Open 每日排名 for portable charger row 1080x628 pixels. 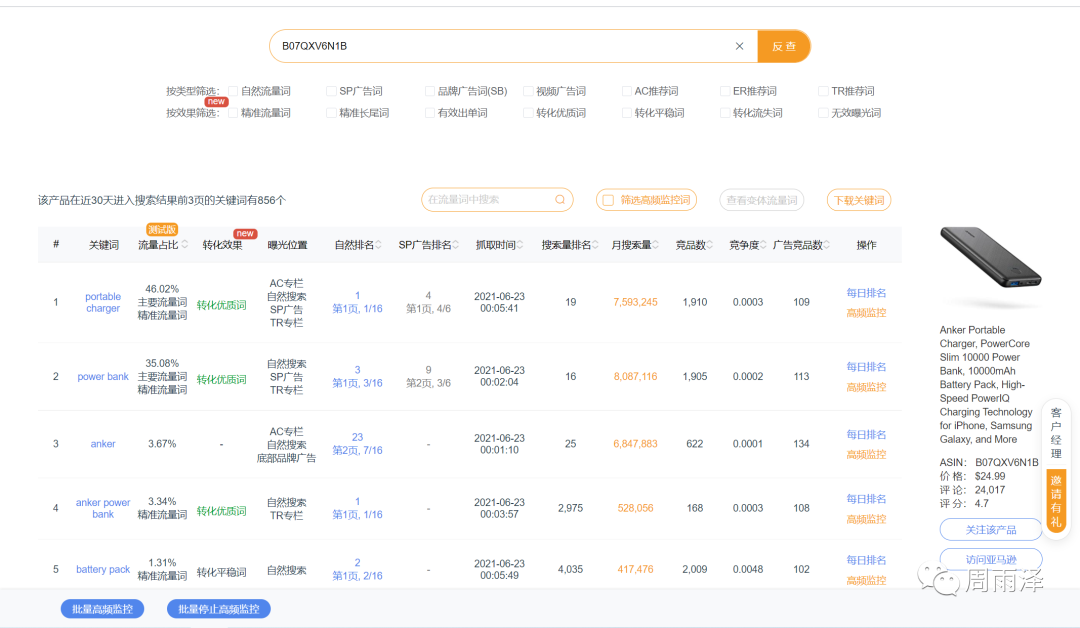click(x=866, y=293)
